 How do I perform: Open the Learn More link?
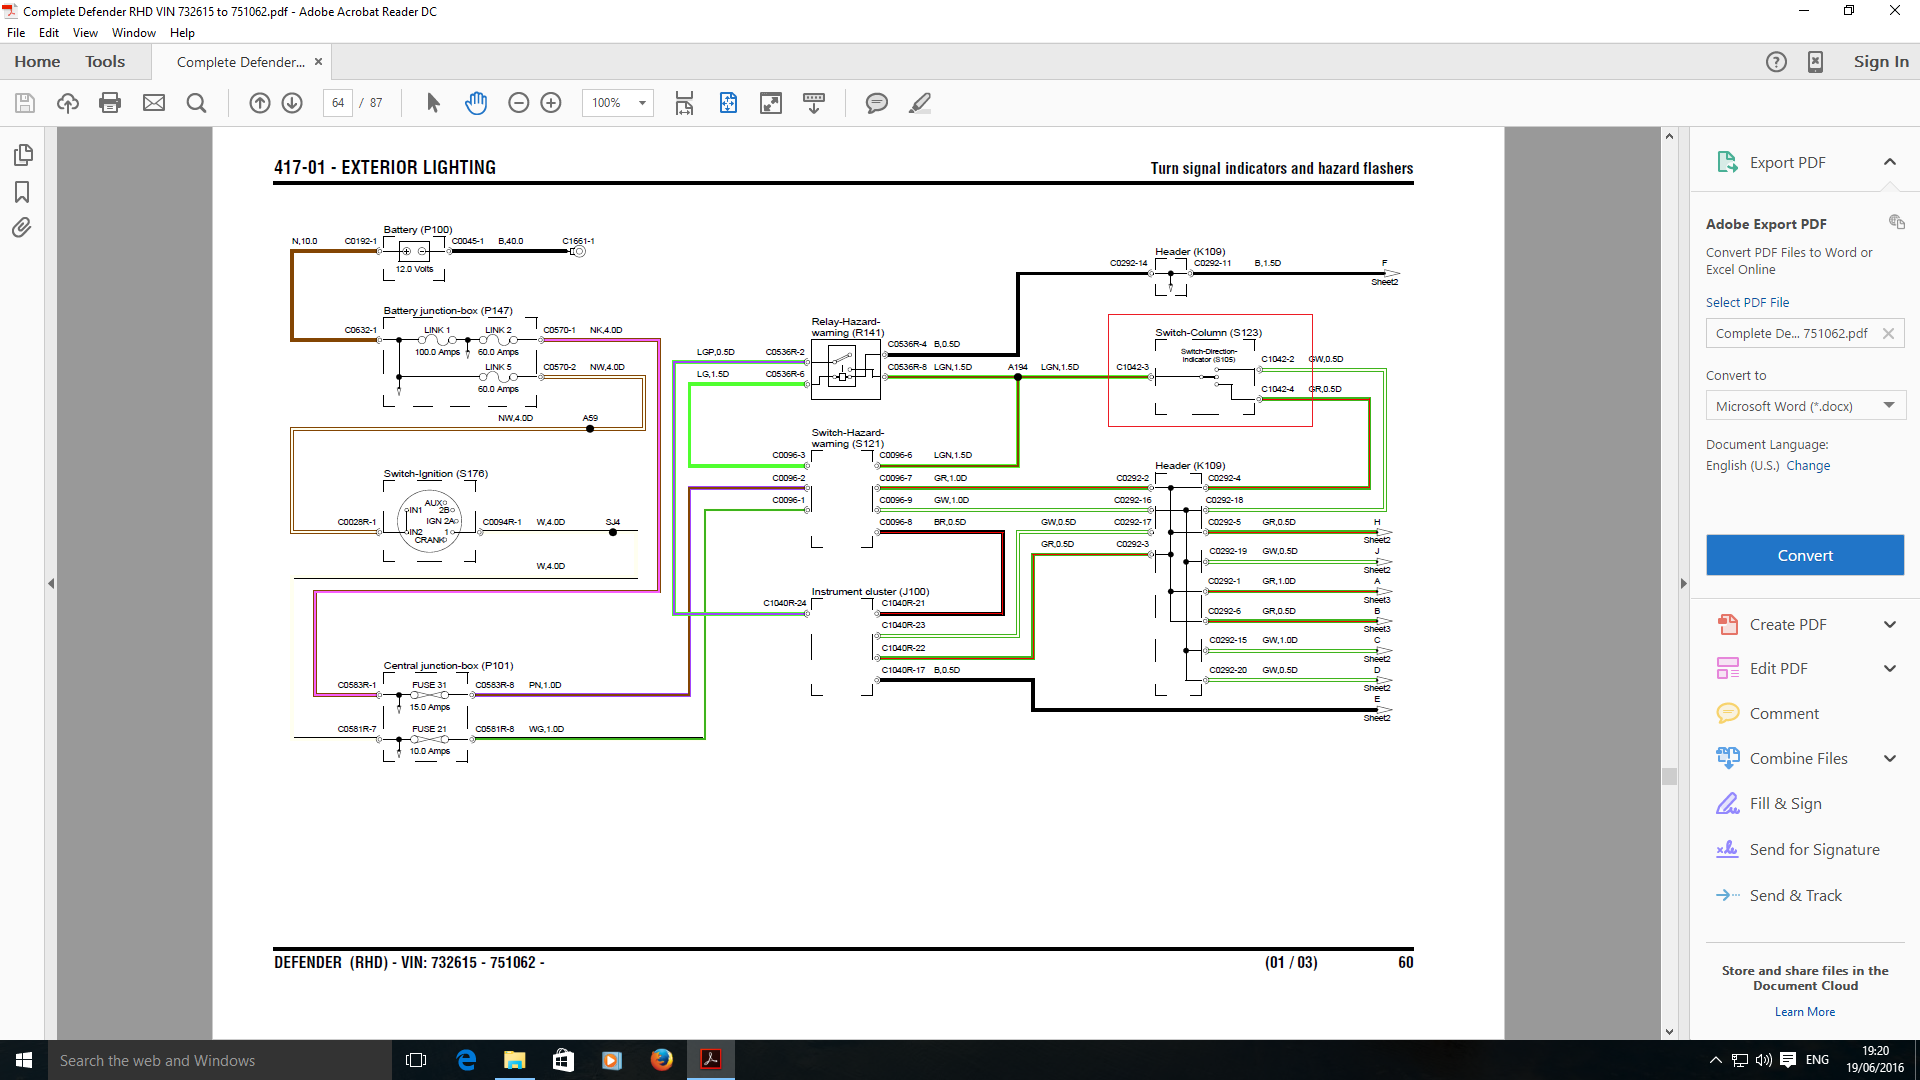tap(1805, 1012)
